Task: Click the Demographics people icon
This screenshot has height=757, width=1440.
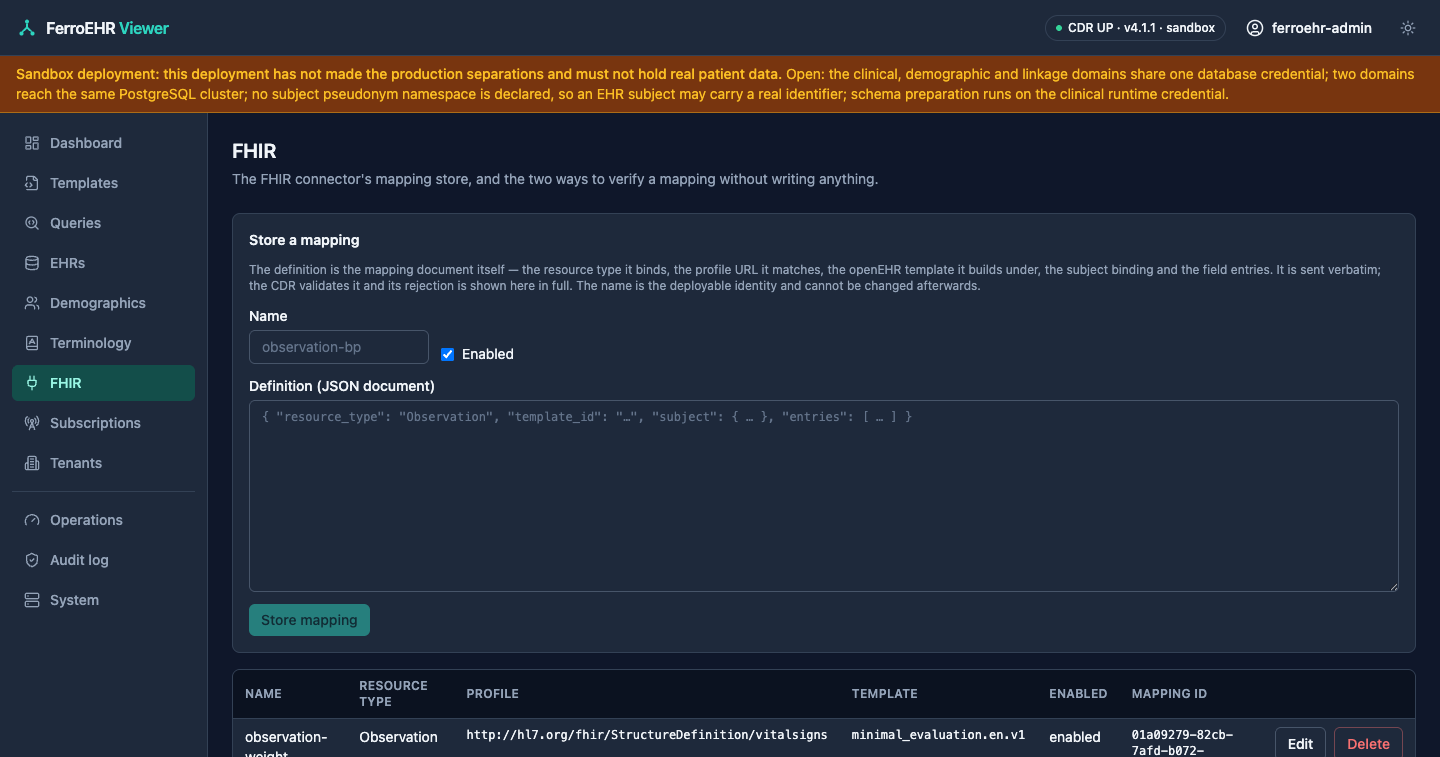Action: pyautogui.click(x=32, y=303)
